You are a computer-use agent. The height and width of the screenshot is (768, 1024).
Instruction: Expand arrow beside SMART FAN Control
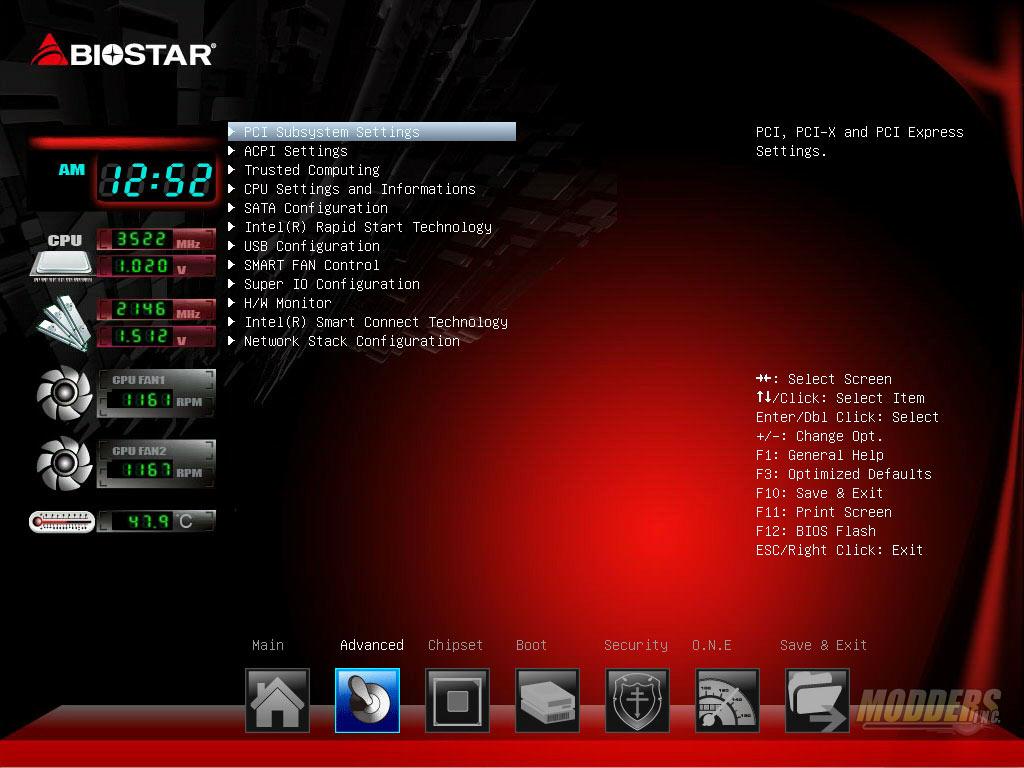coord(231,264)
